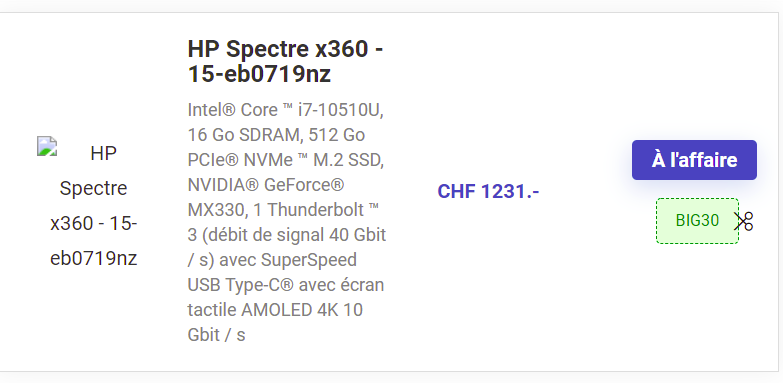
Task: Click the Intel Core i7-10510U spec text
Action: point(286,110)
